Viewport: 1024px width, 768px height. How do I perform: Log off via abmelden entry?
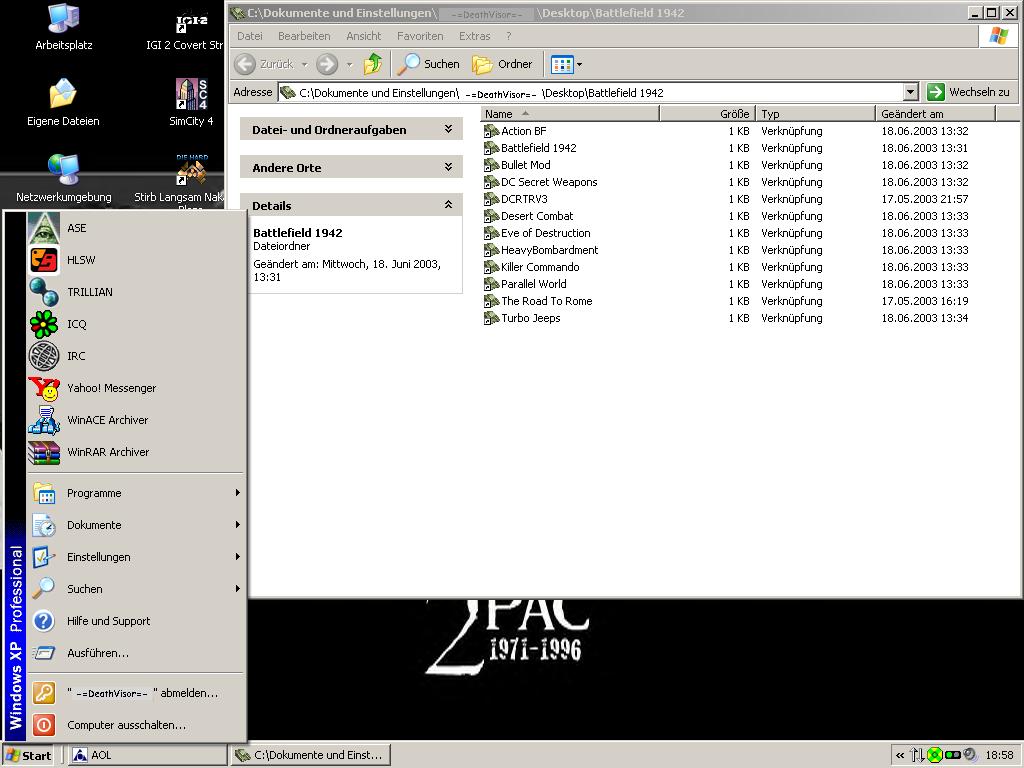pyautogui.click(x=136, y=693)
